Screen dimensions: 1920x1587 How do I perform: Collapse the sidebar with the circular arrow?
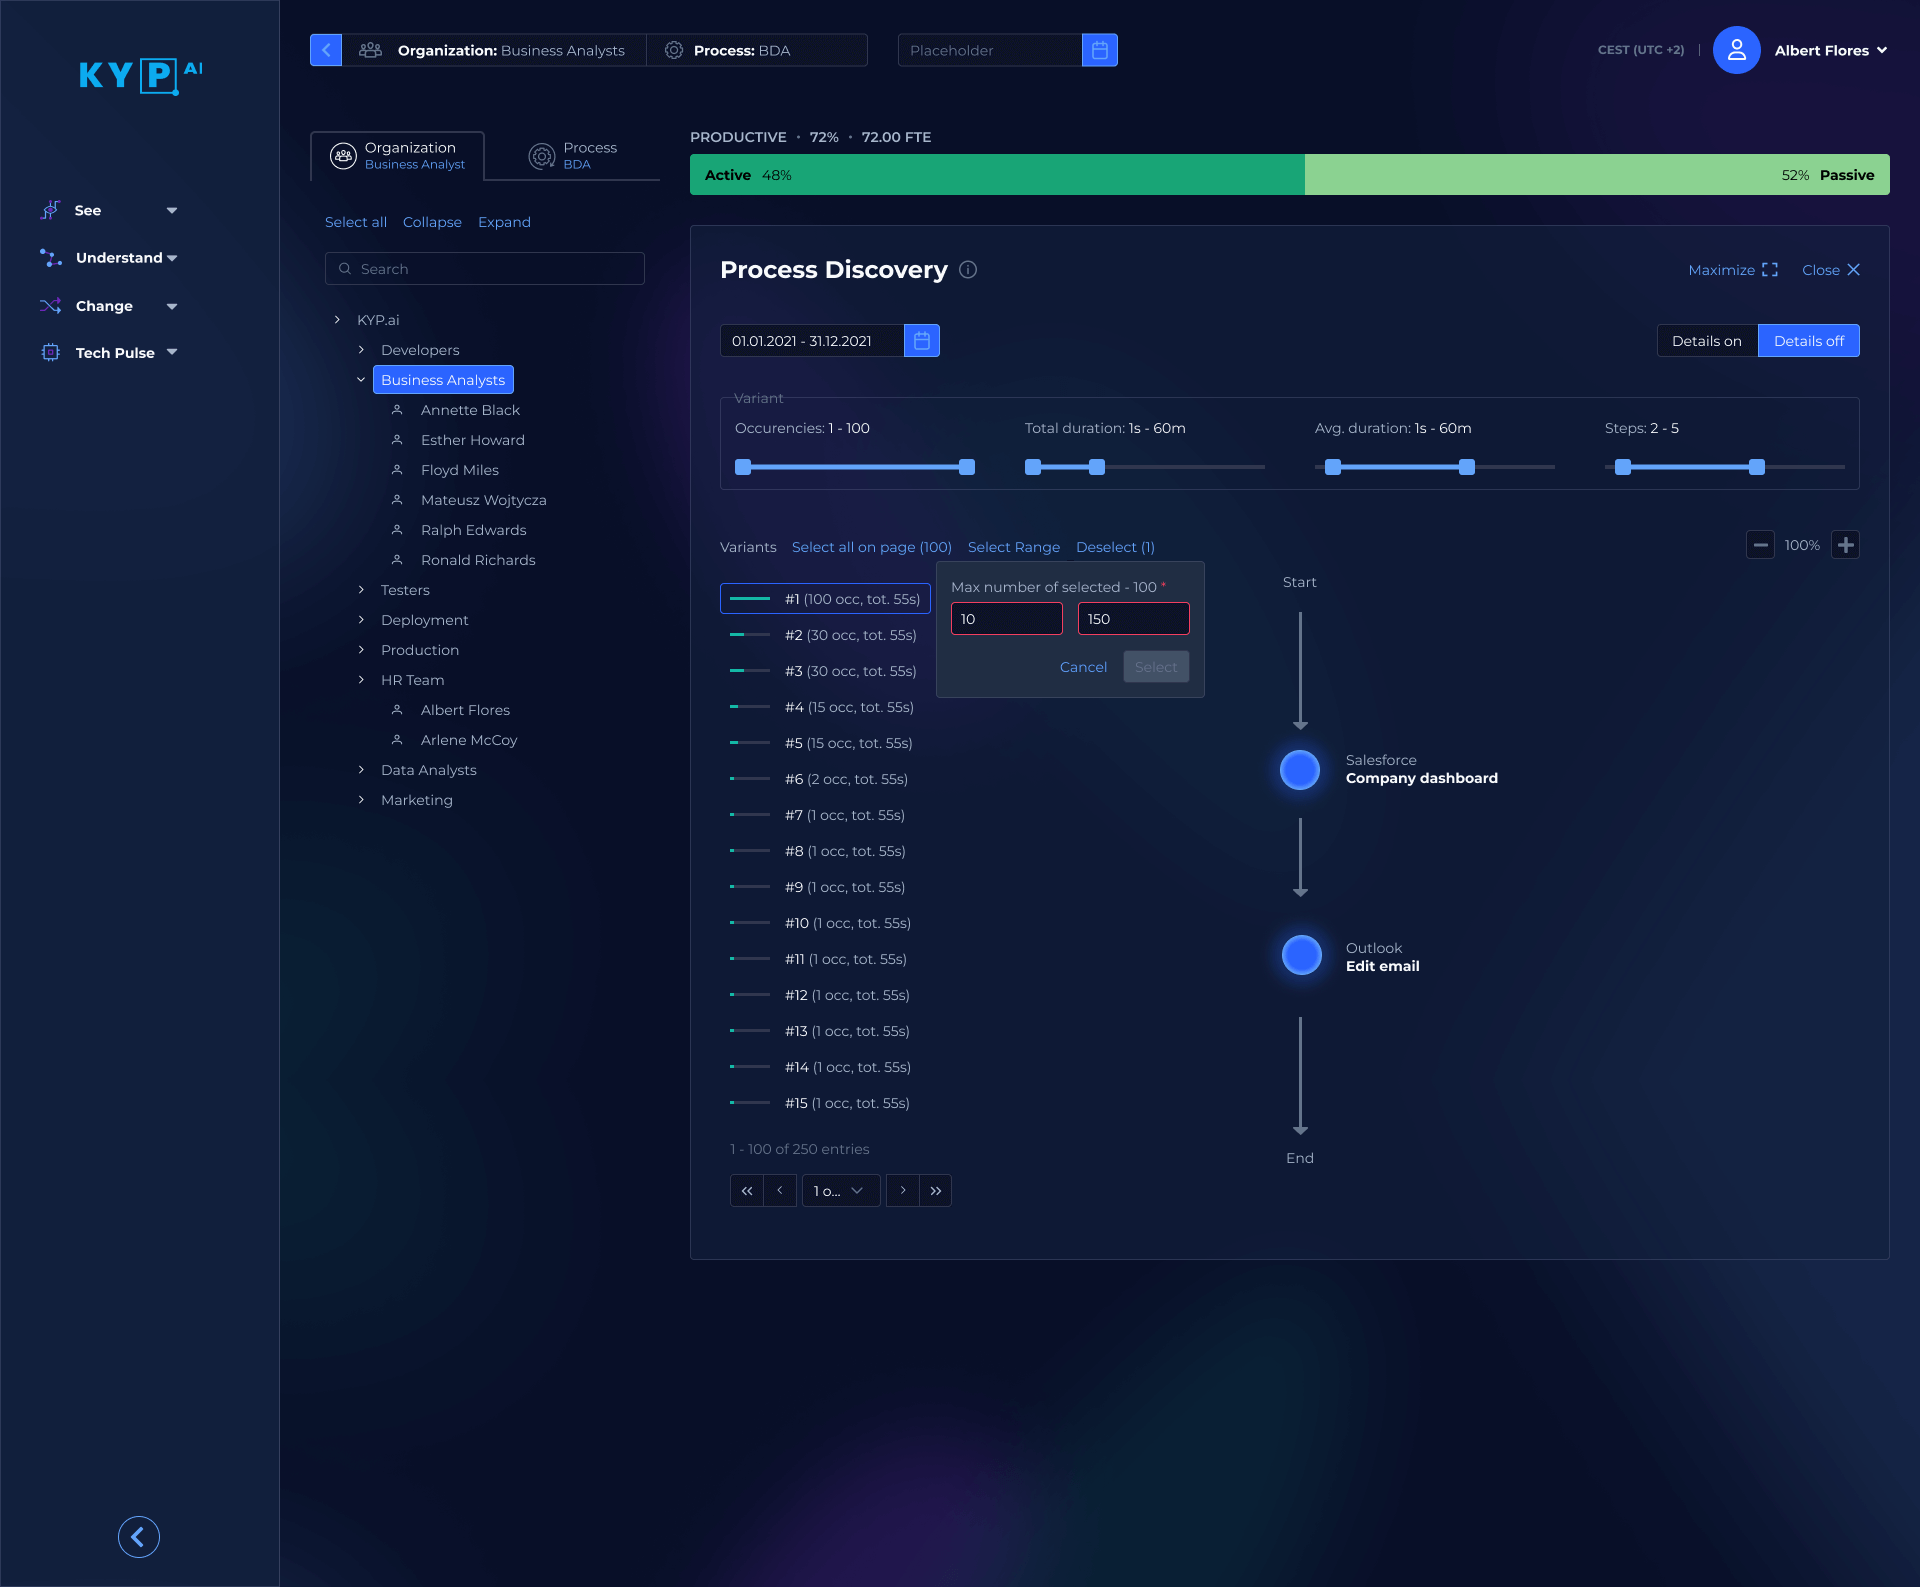click(139, 1537)
